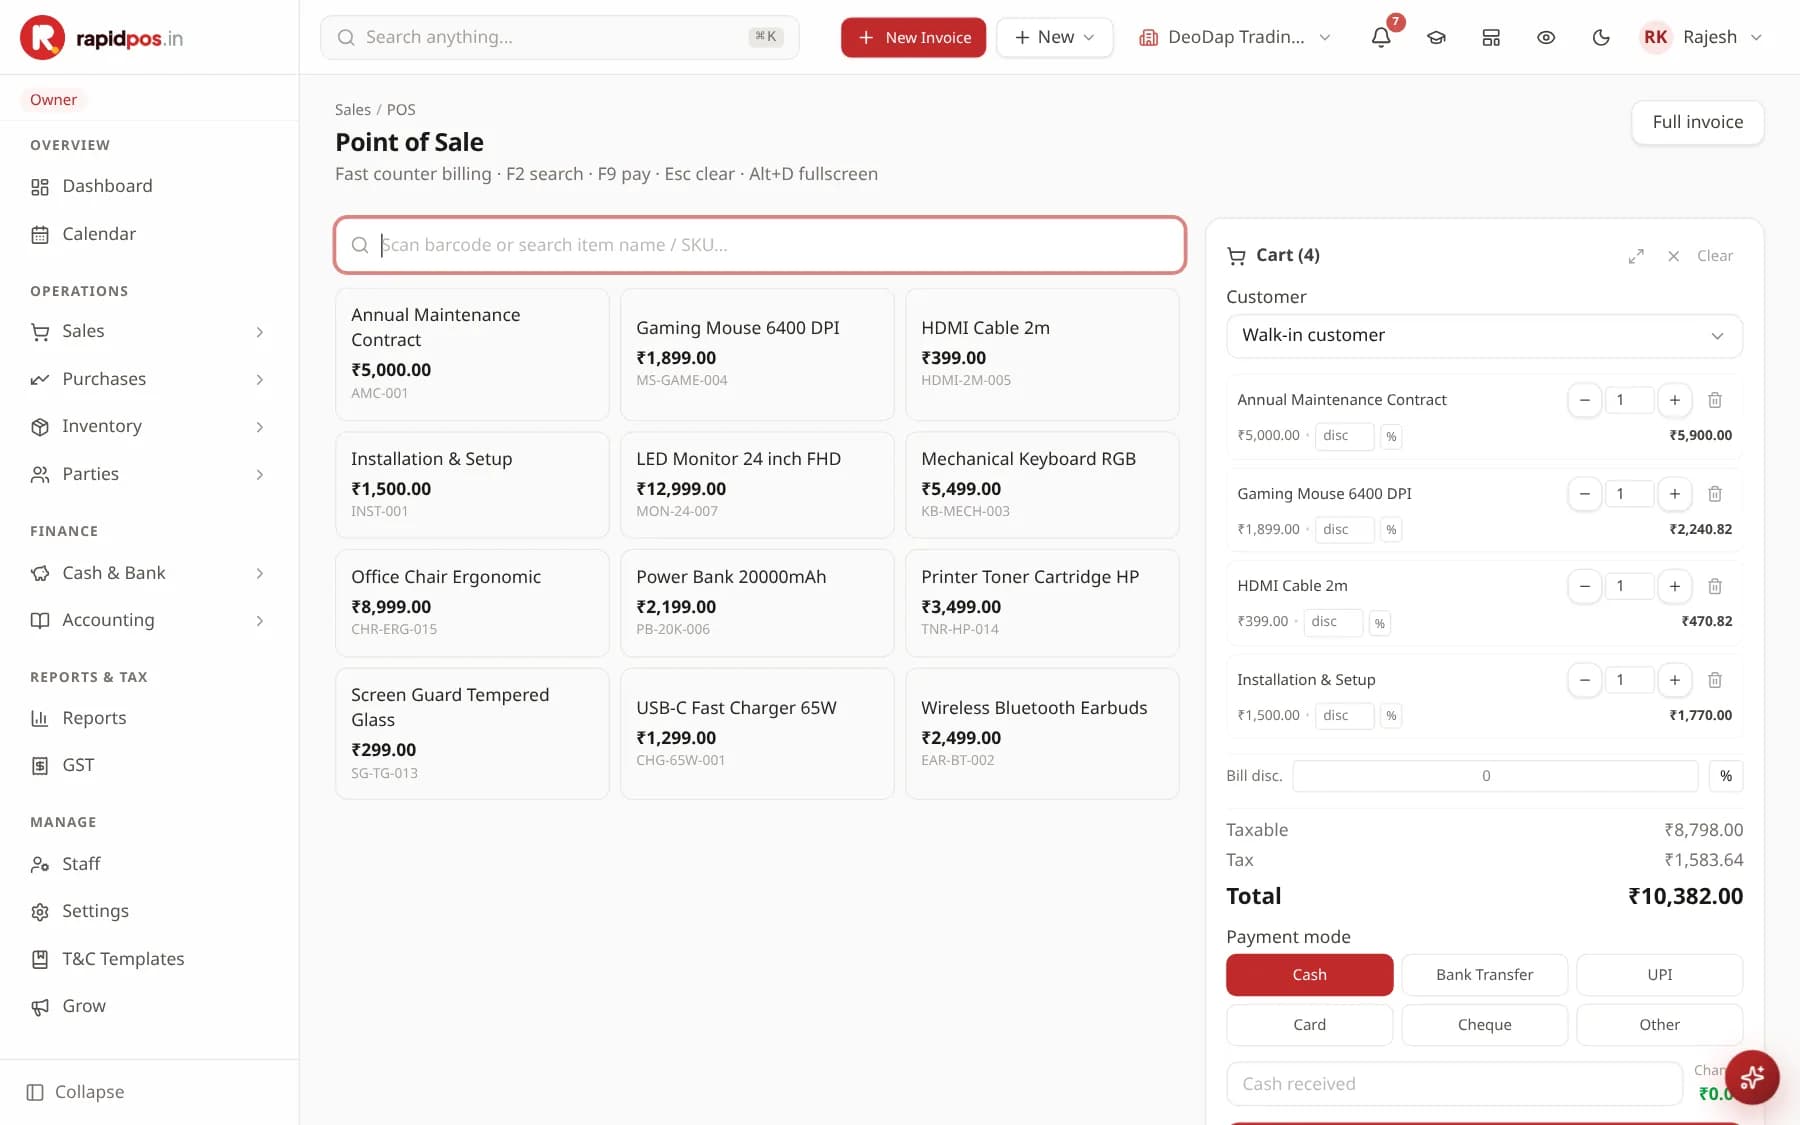Toggle bill discount percent mode
Viewport: 1800px width, 1125px height.
click(x=1725, y=776)
